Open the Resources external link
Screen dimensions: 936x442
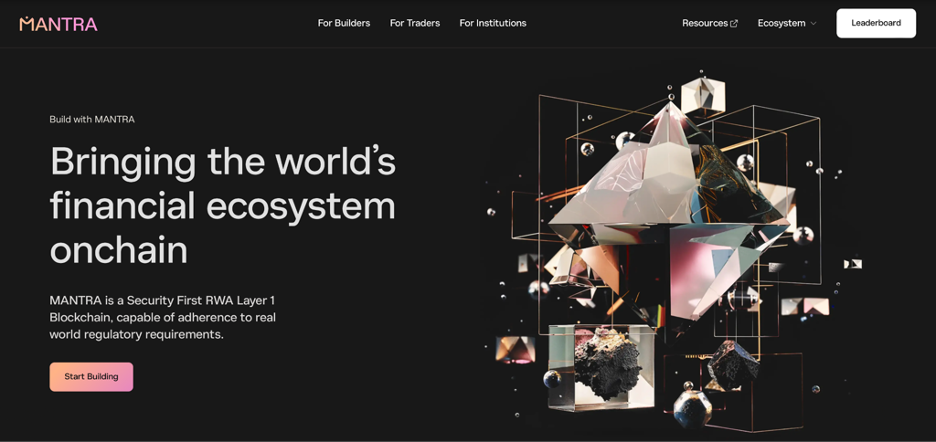click(x=710, y=23)
